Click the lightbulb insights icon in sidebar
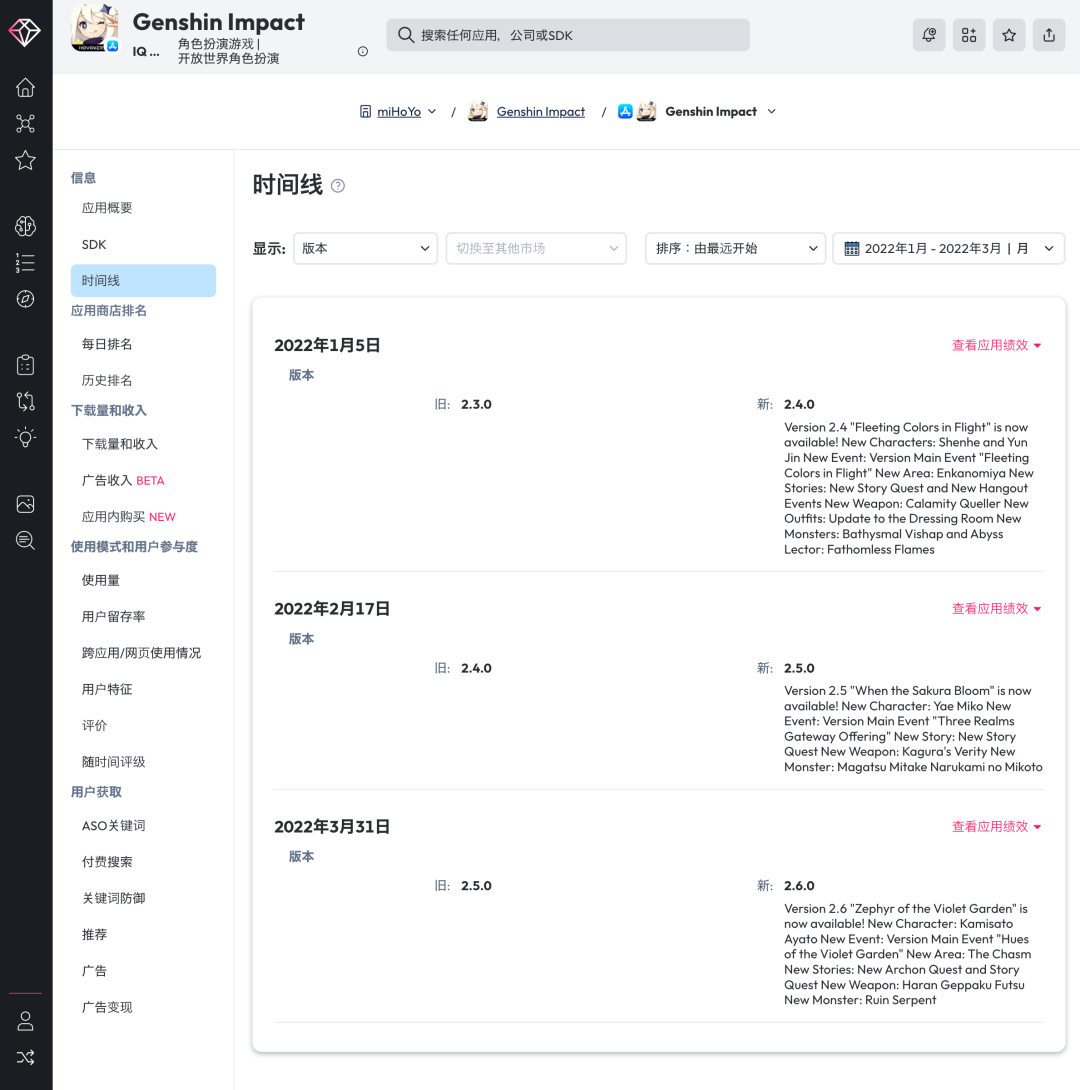Image resolution: width=1080 pixels, height=1090 pixels. point(26,437)
